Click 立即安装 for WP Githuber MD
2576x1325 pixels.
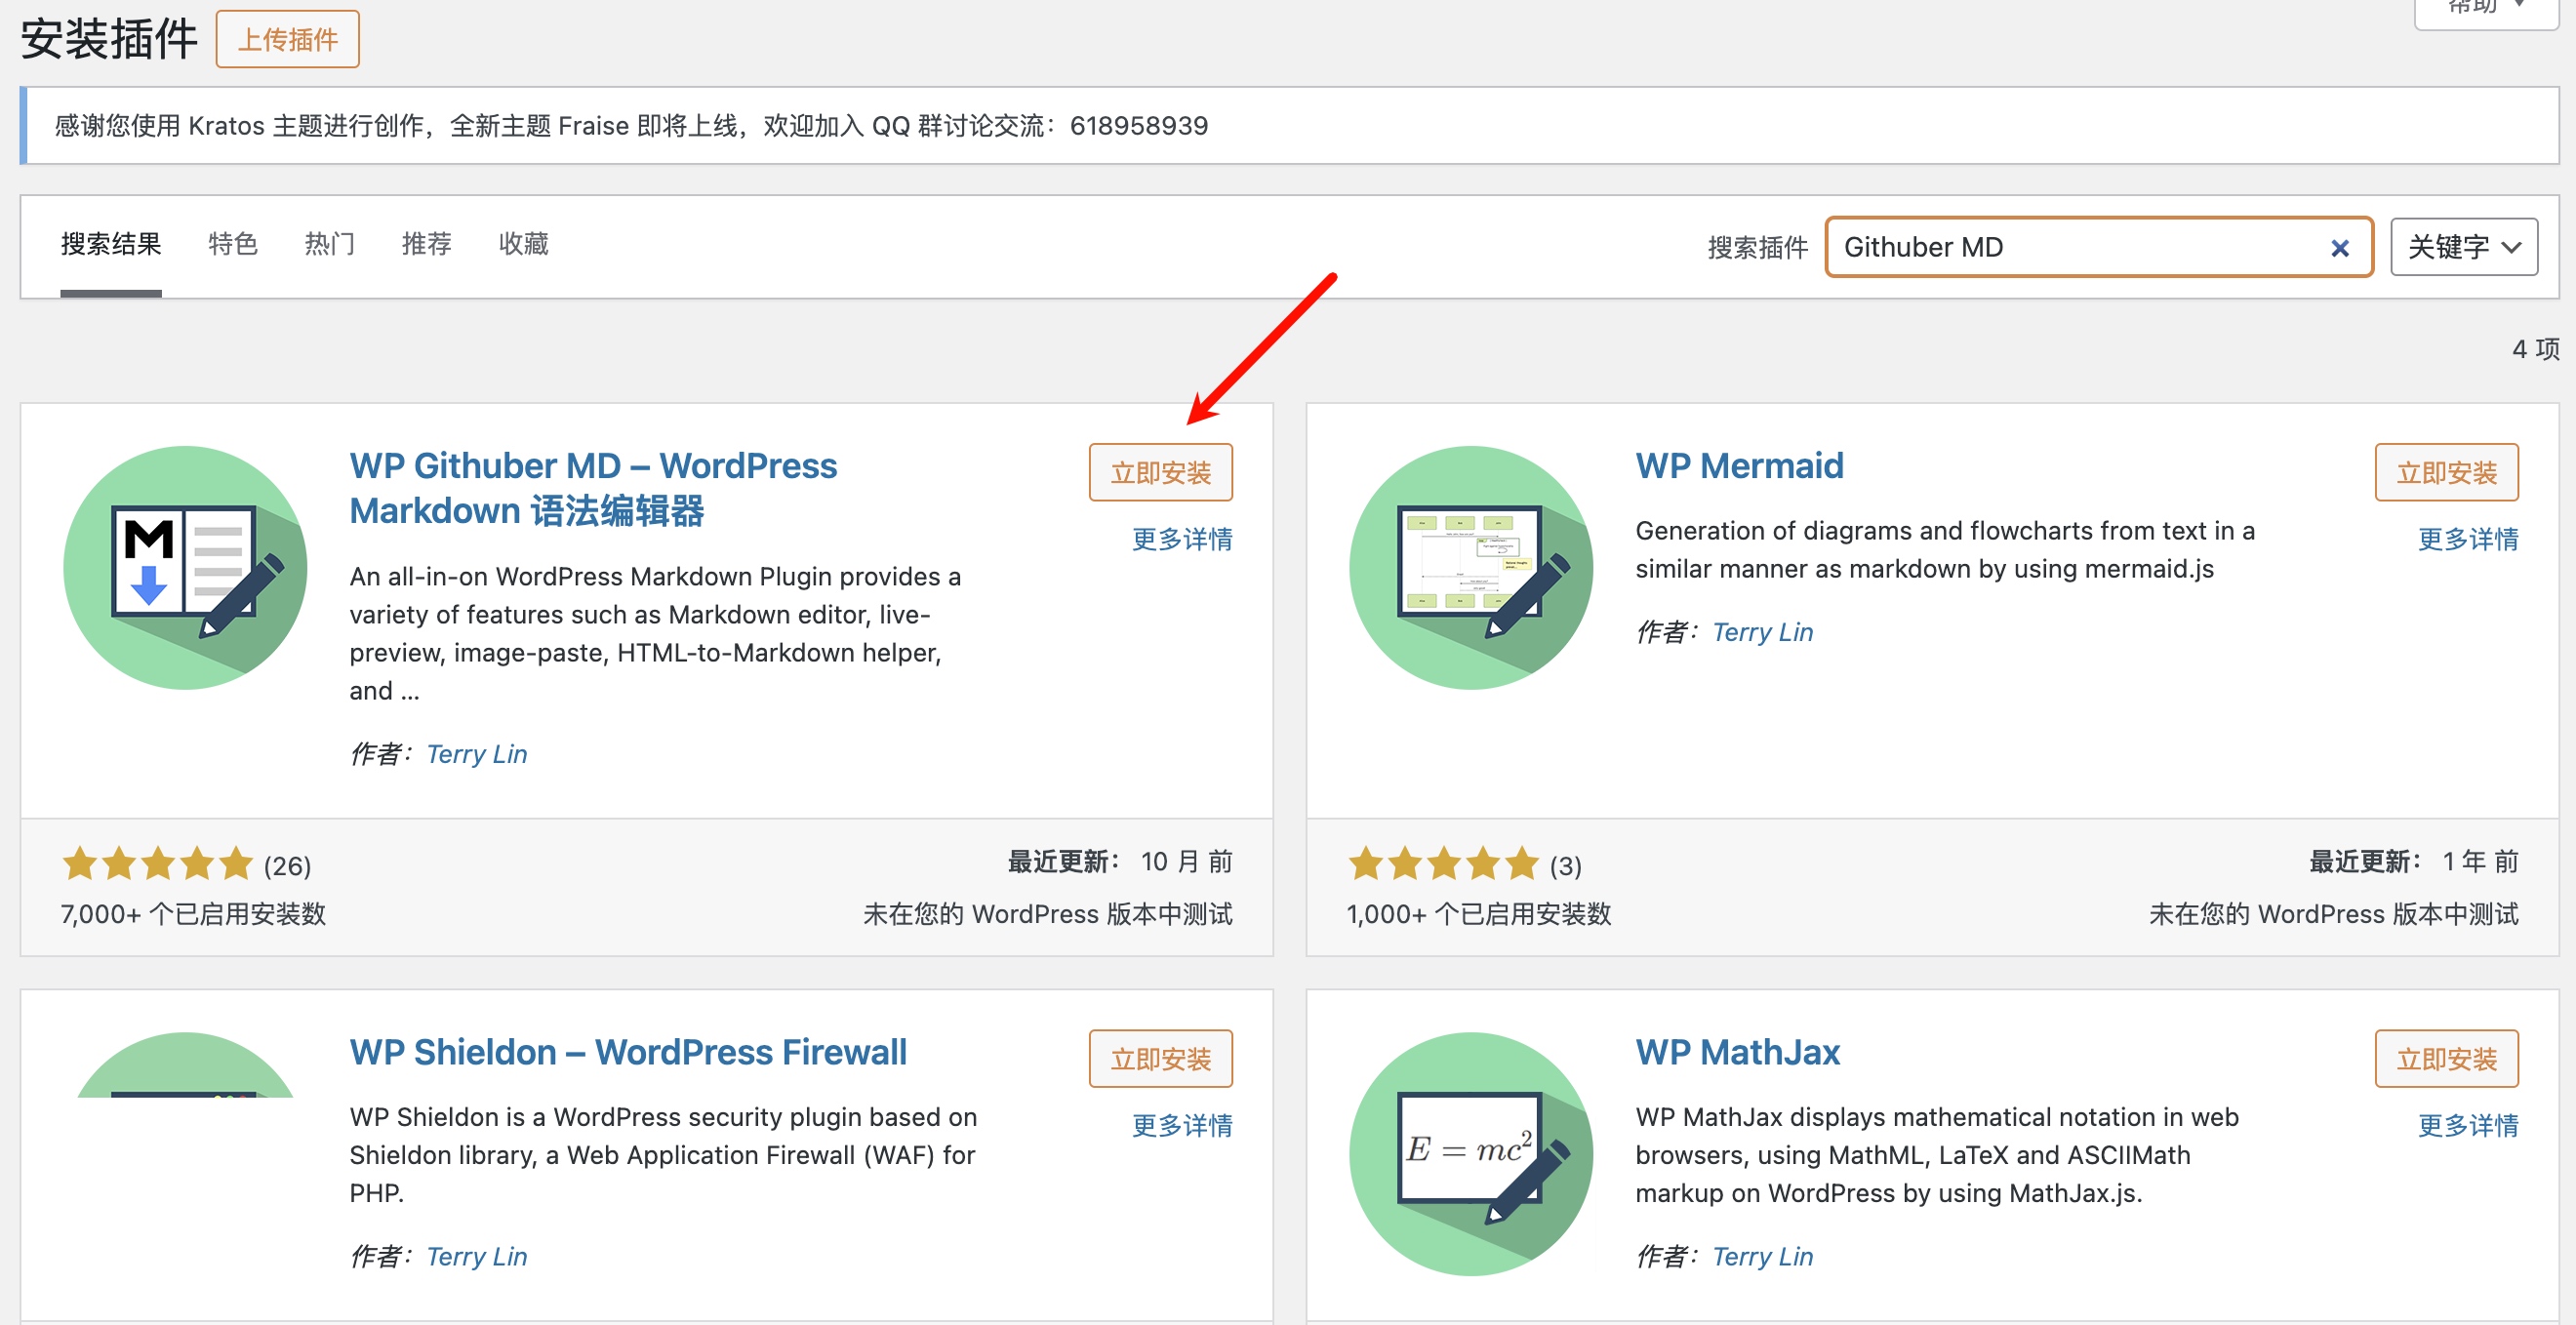click(x=1160, y=472)
